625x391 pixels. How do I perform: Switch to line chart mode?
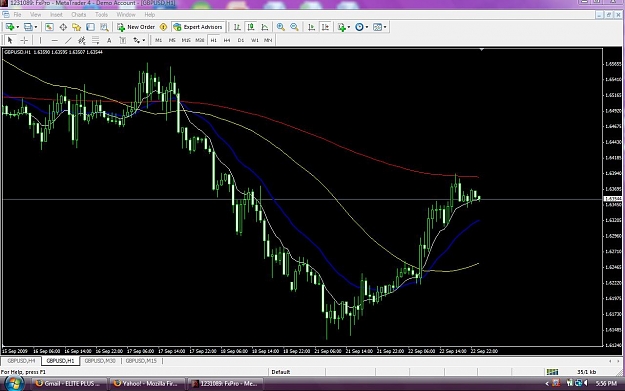[265, 27]
